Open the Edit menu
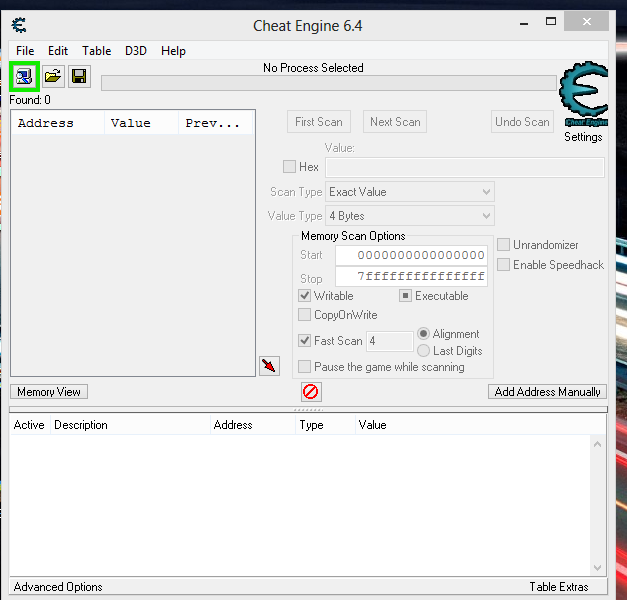Image resolution: width=627 pixels, height=600 pixels. point(58,51)
